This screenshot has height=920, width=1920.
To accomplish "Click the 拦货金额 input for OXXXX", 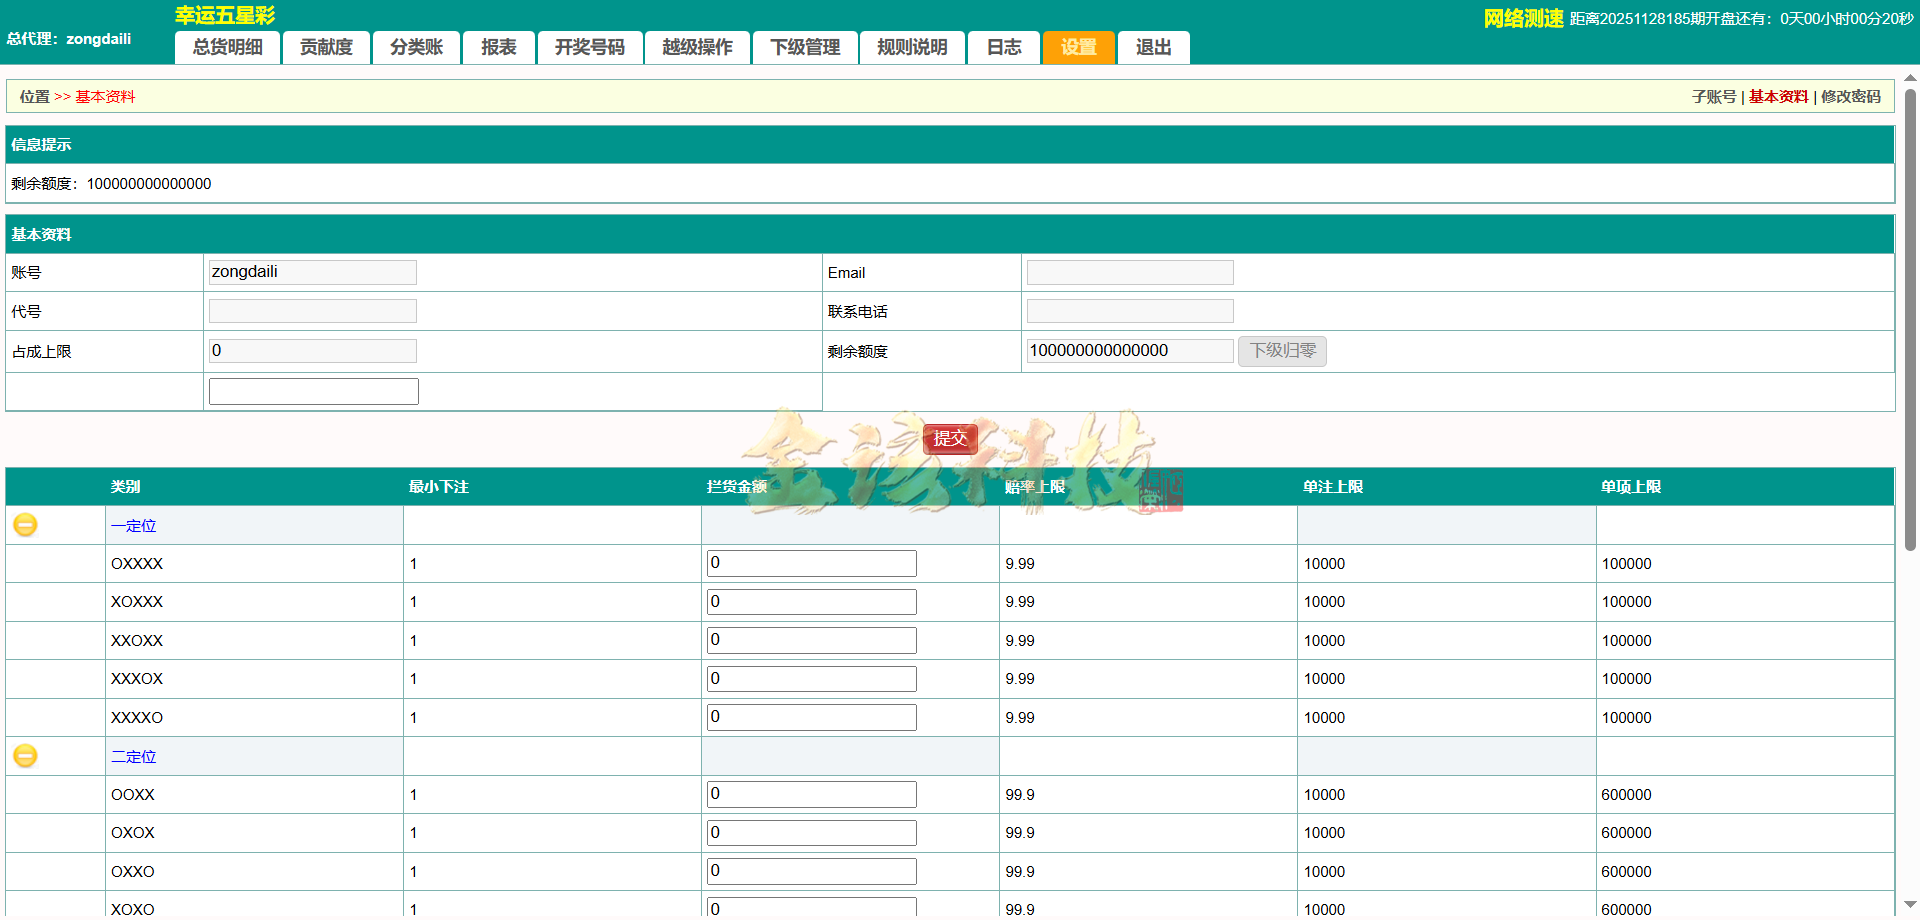I will (810, 563).
